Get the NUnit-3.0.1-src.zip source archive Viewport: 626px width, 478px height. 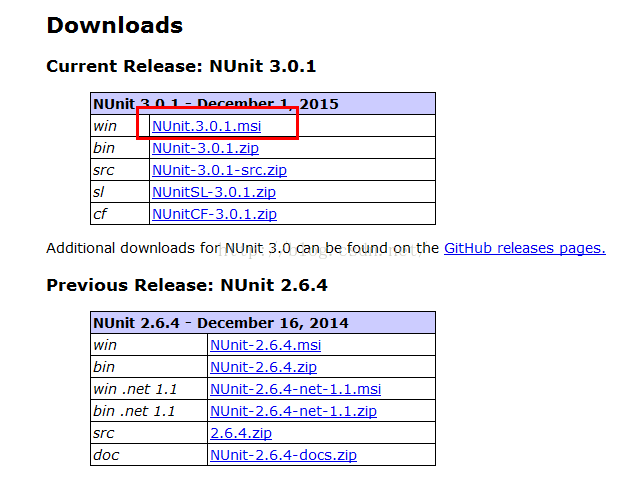[x=219, y=170]
